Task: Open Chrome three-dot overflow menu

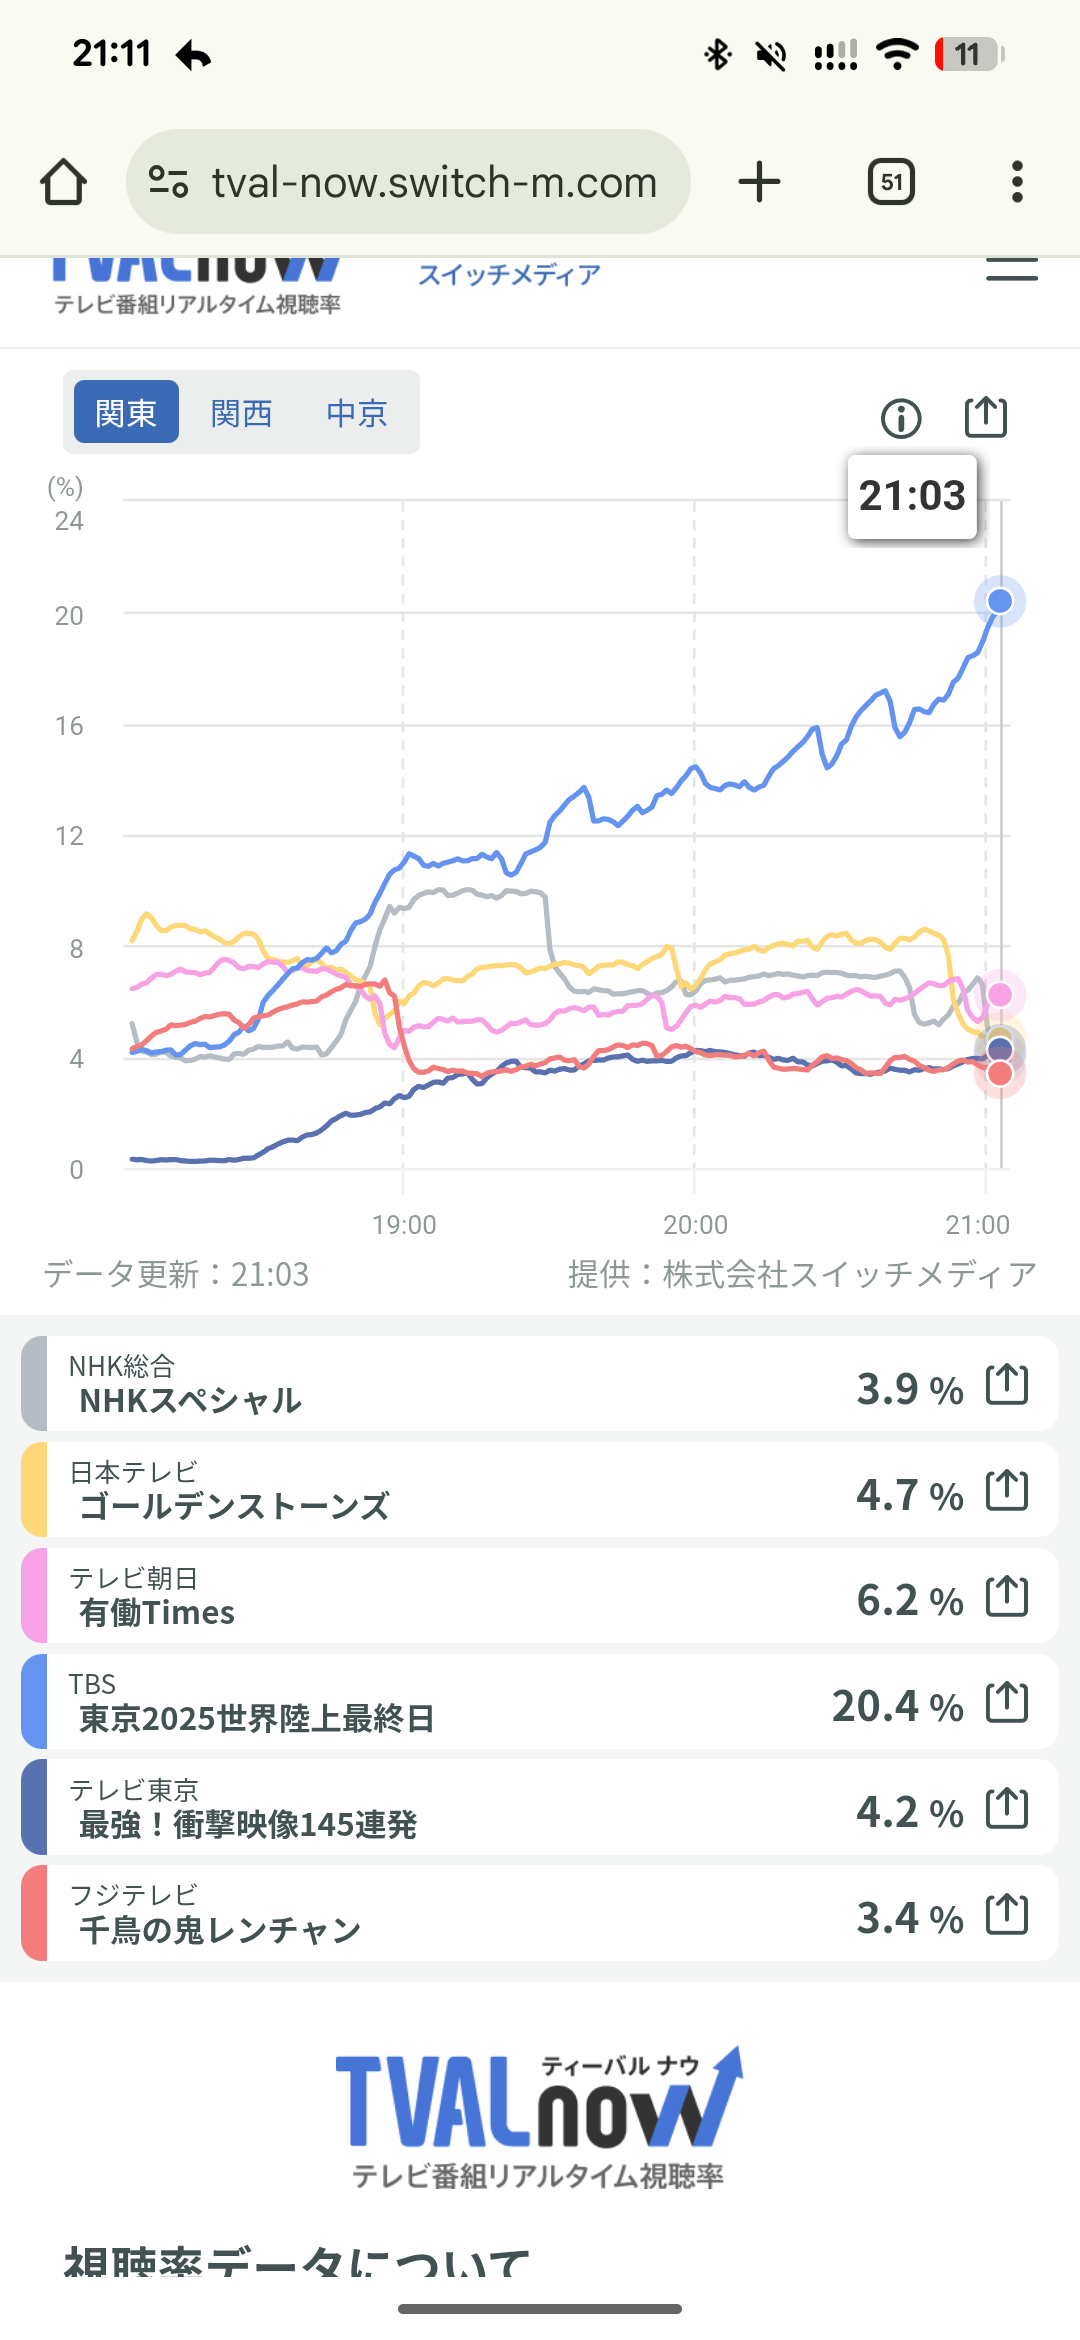Action: point(1017,182)
